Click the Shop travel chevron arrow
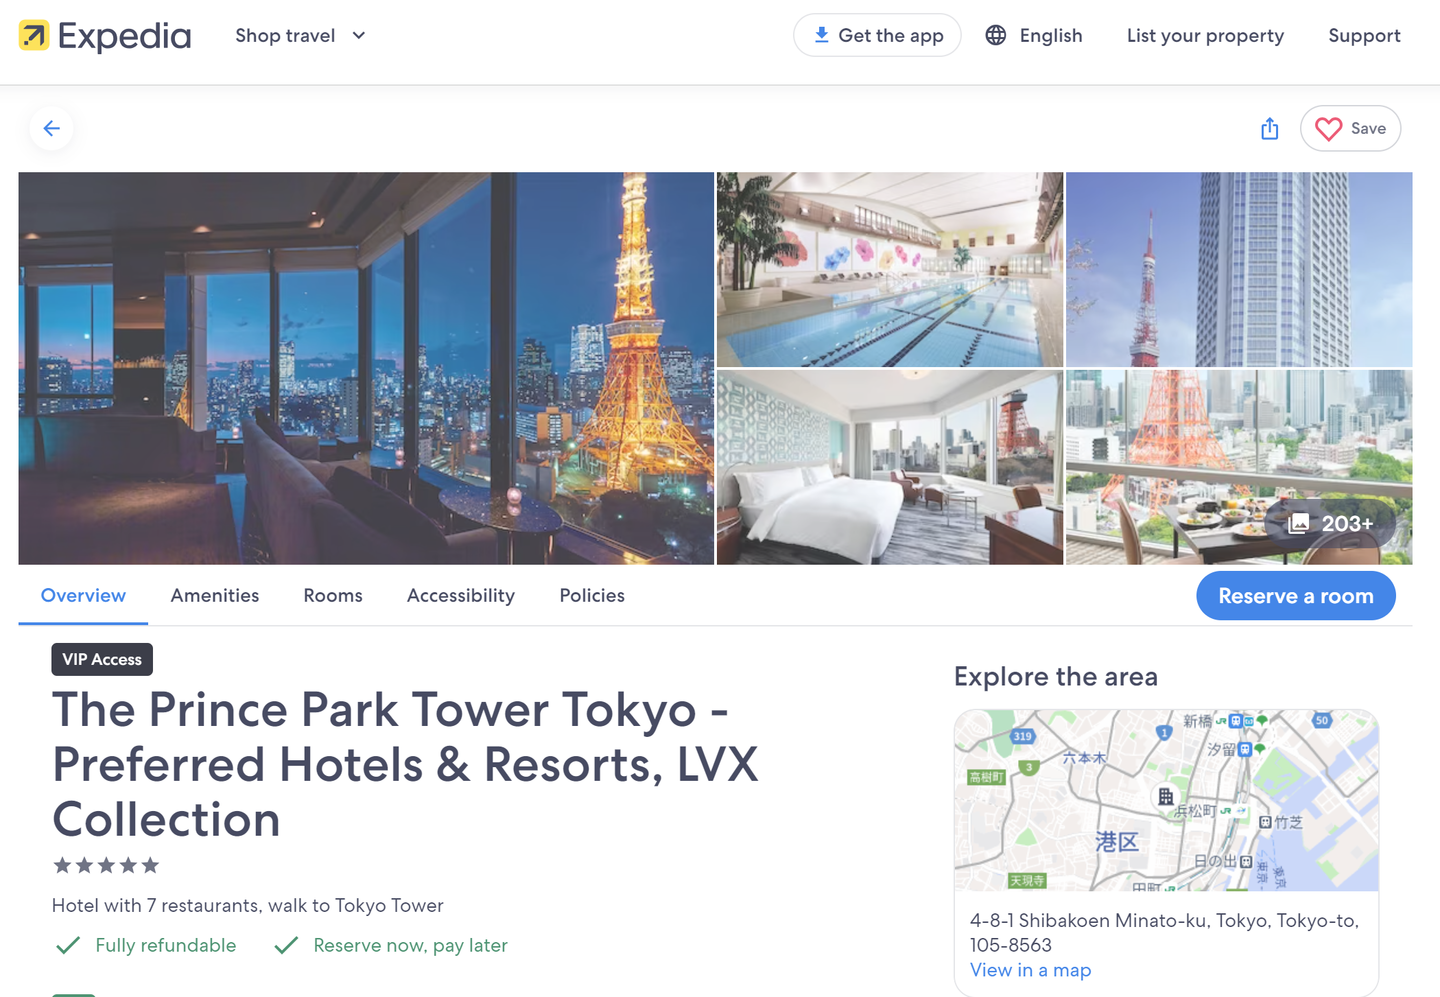The width and height of the screenshot is (1440, 997). 359,35
